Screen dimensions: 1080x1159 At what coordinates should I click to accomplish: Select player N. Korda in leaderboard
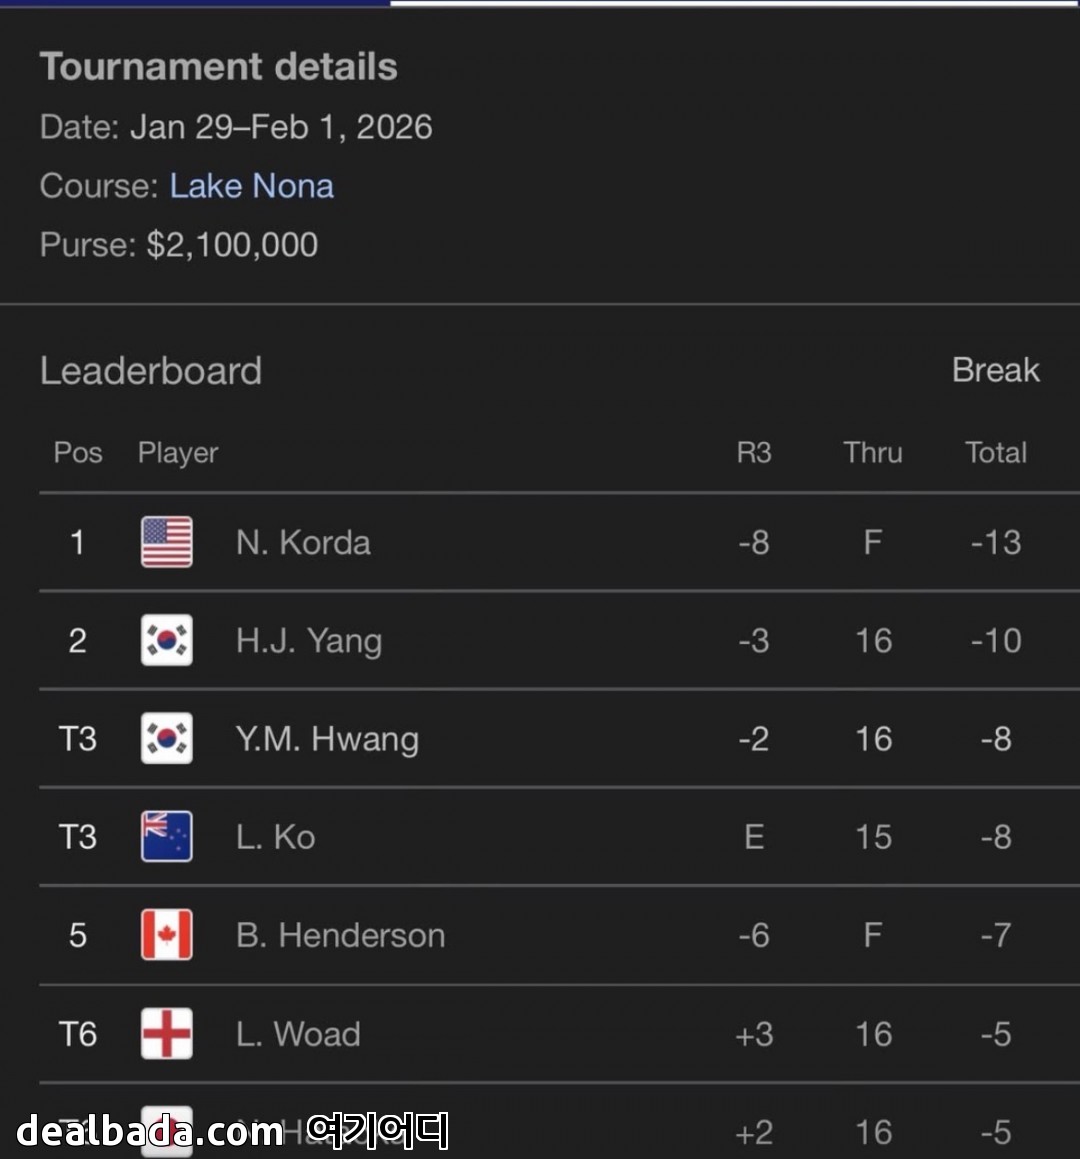[303, 542]
